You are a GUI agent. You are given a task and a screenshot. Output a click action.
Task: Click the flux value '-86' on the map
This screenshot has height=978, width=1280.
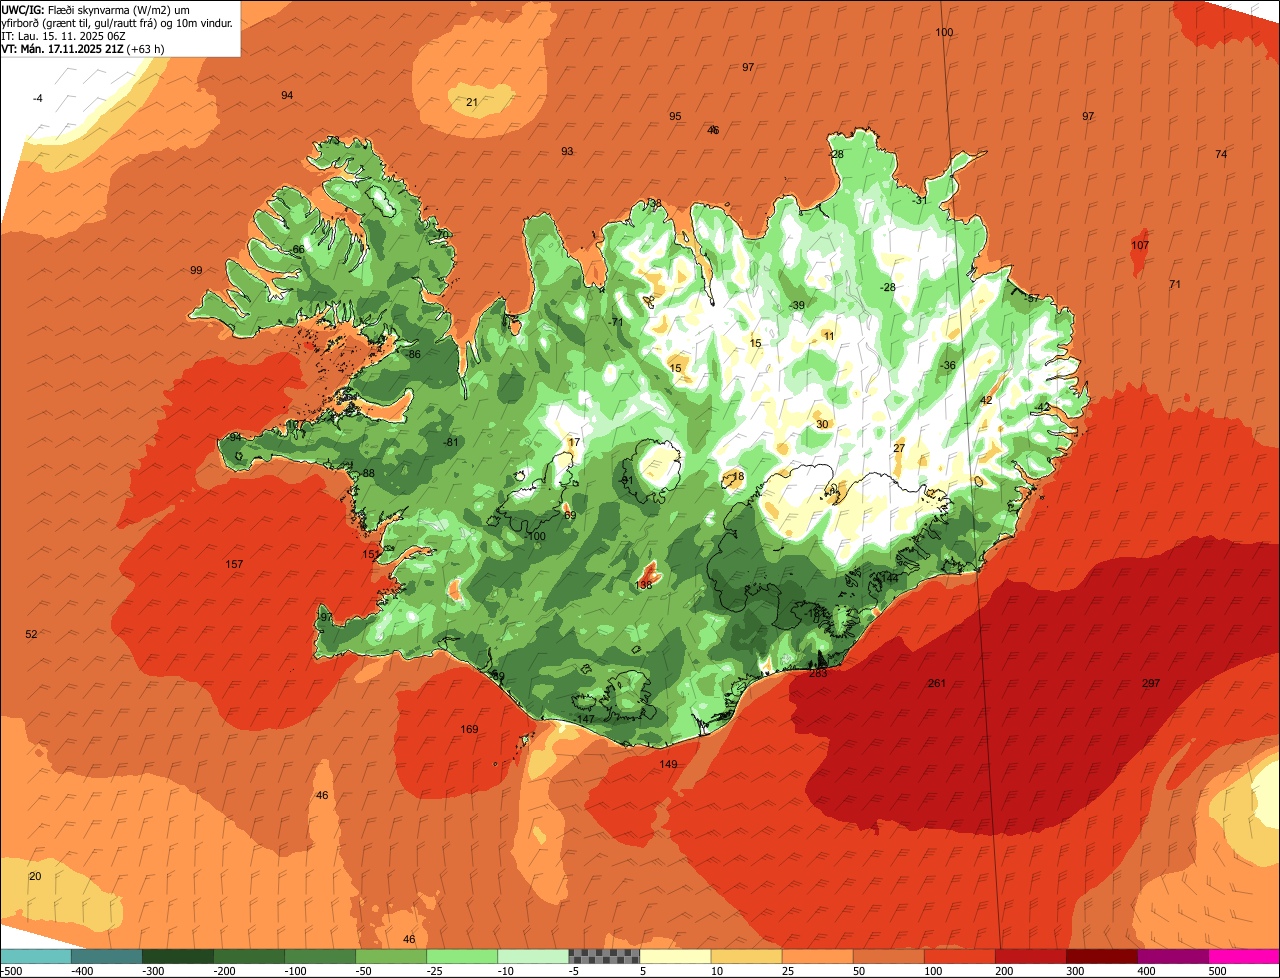tap(414, 354)
